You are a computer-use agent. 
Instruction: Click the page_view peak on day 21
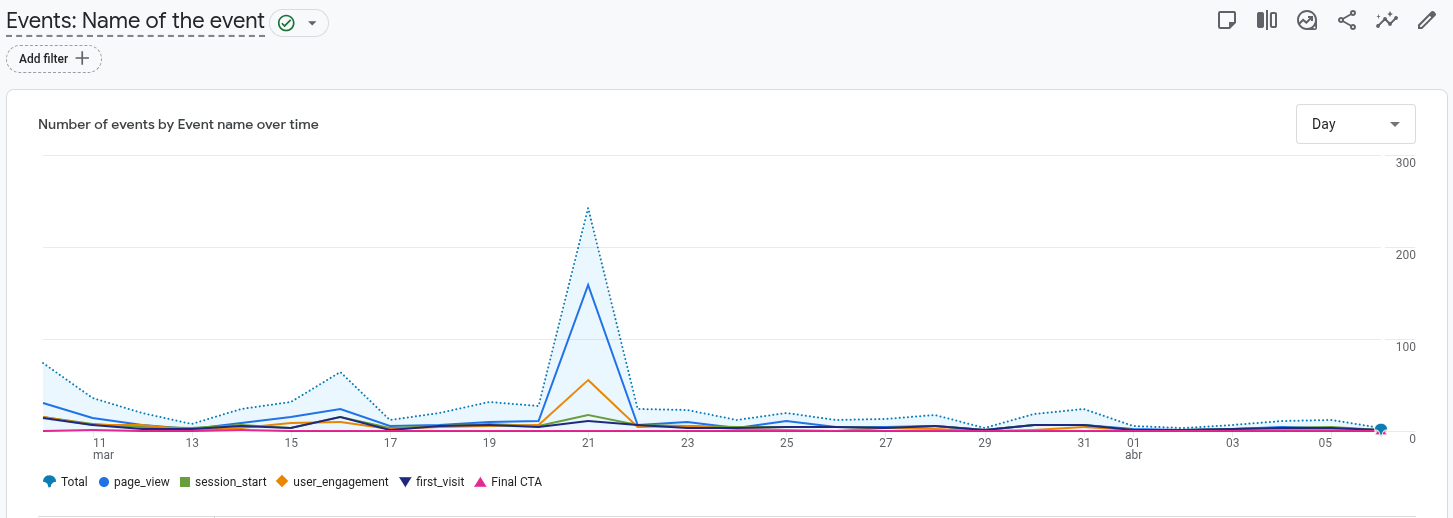pos(588,285)
